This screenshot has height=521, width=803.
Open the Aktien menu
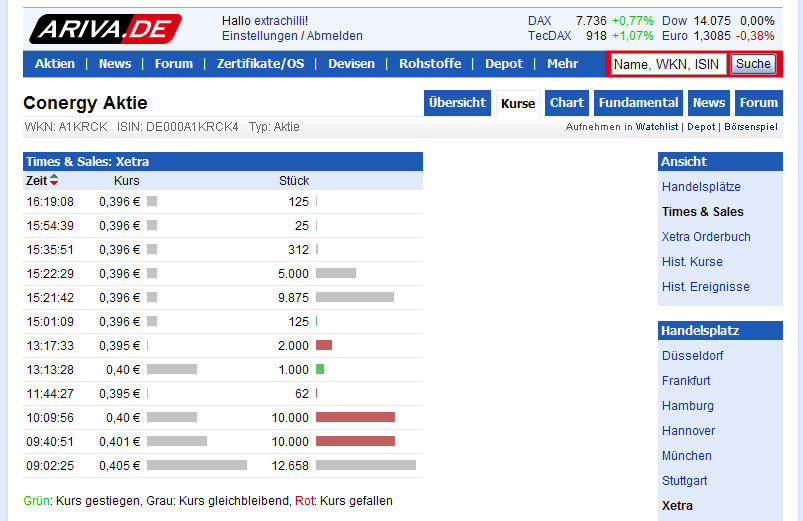point(55,64)
